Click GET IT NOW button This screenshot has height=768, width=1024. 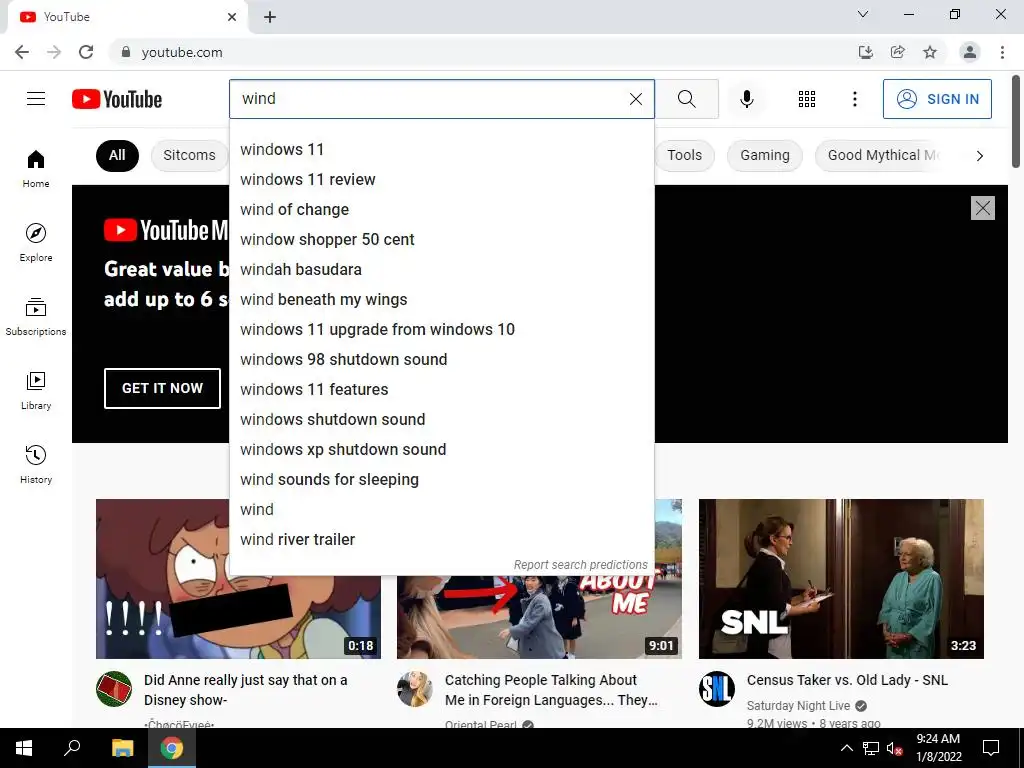point(162,388)
